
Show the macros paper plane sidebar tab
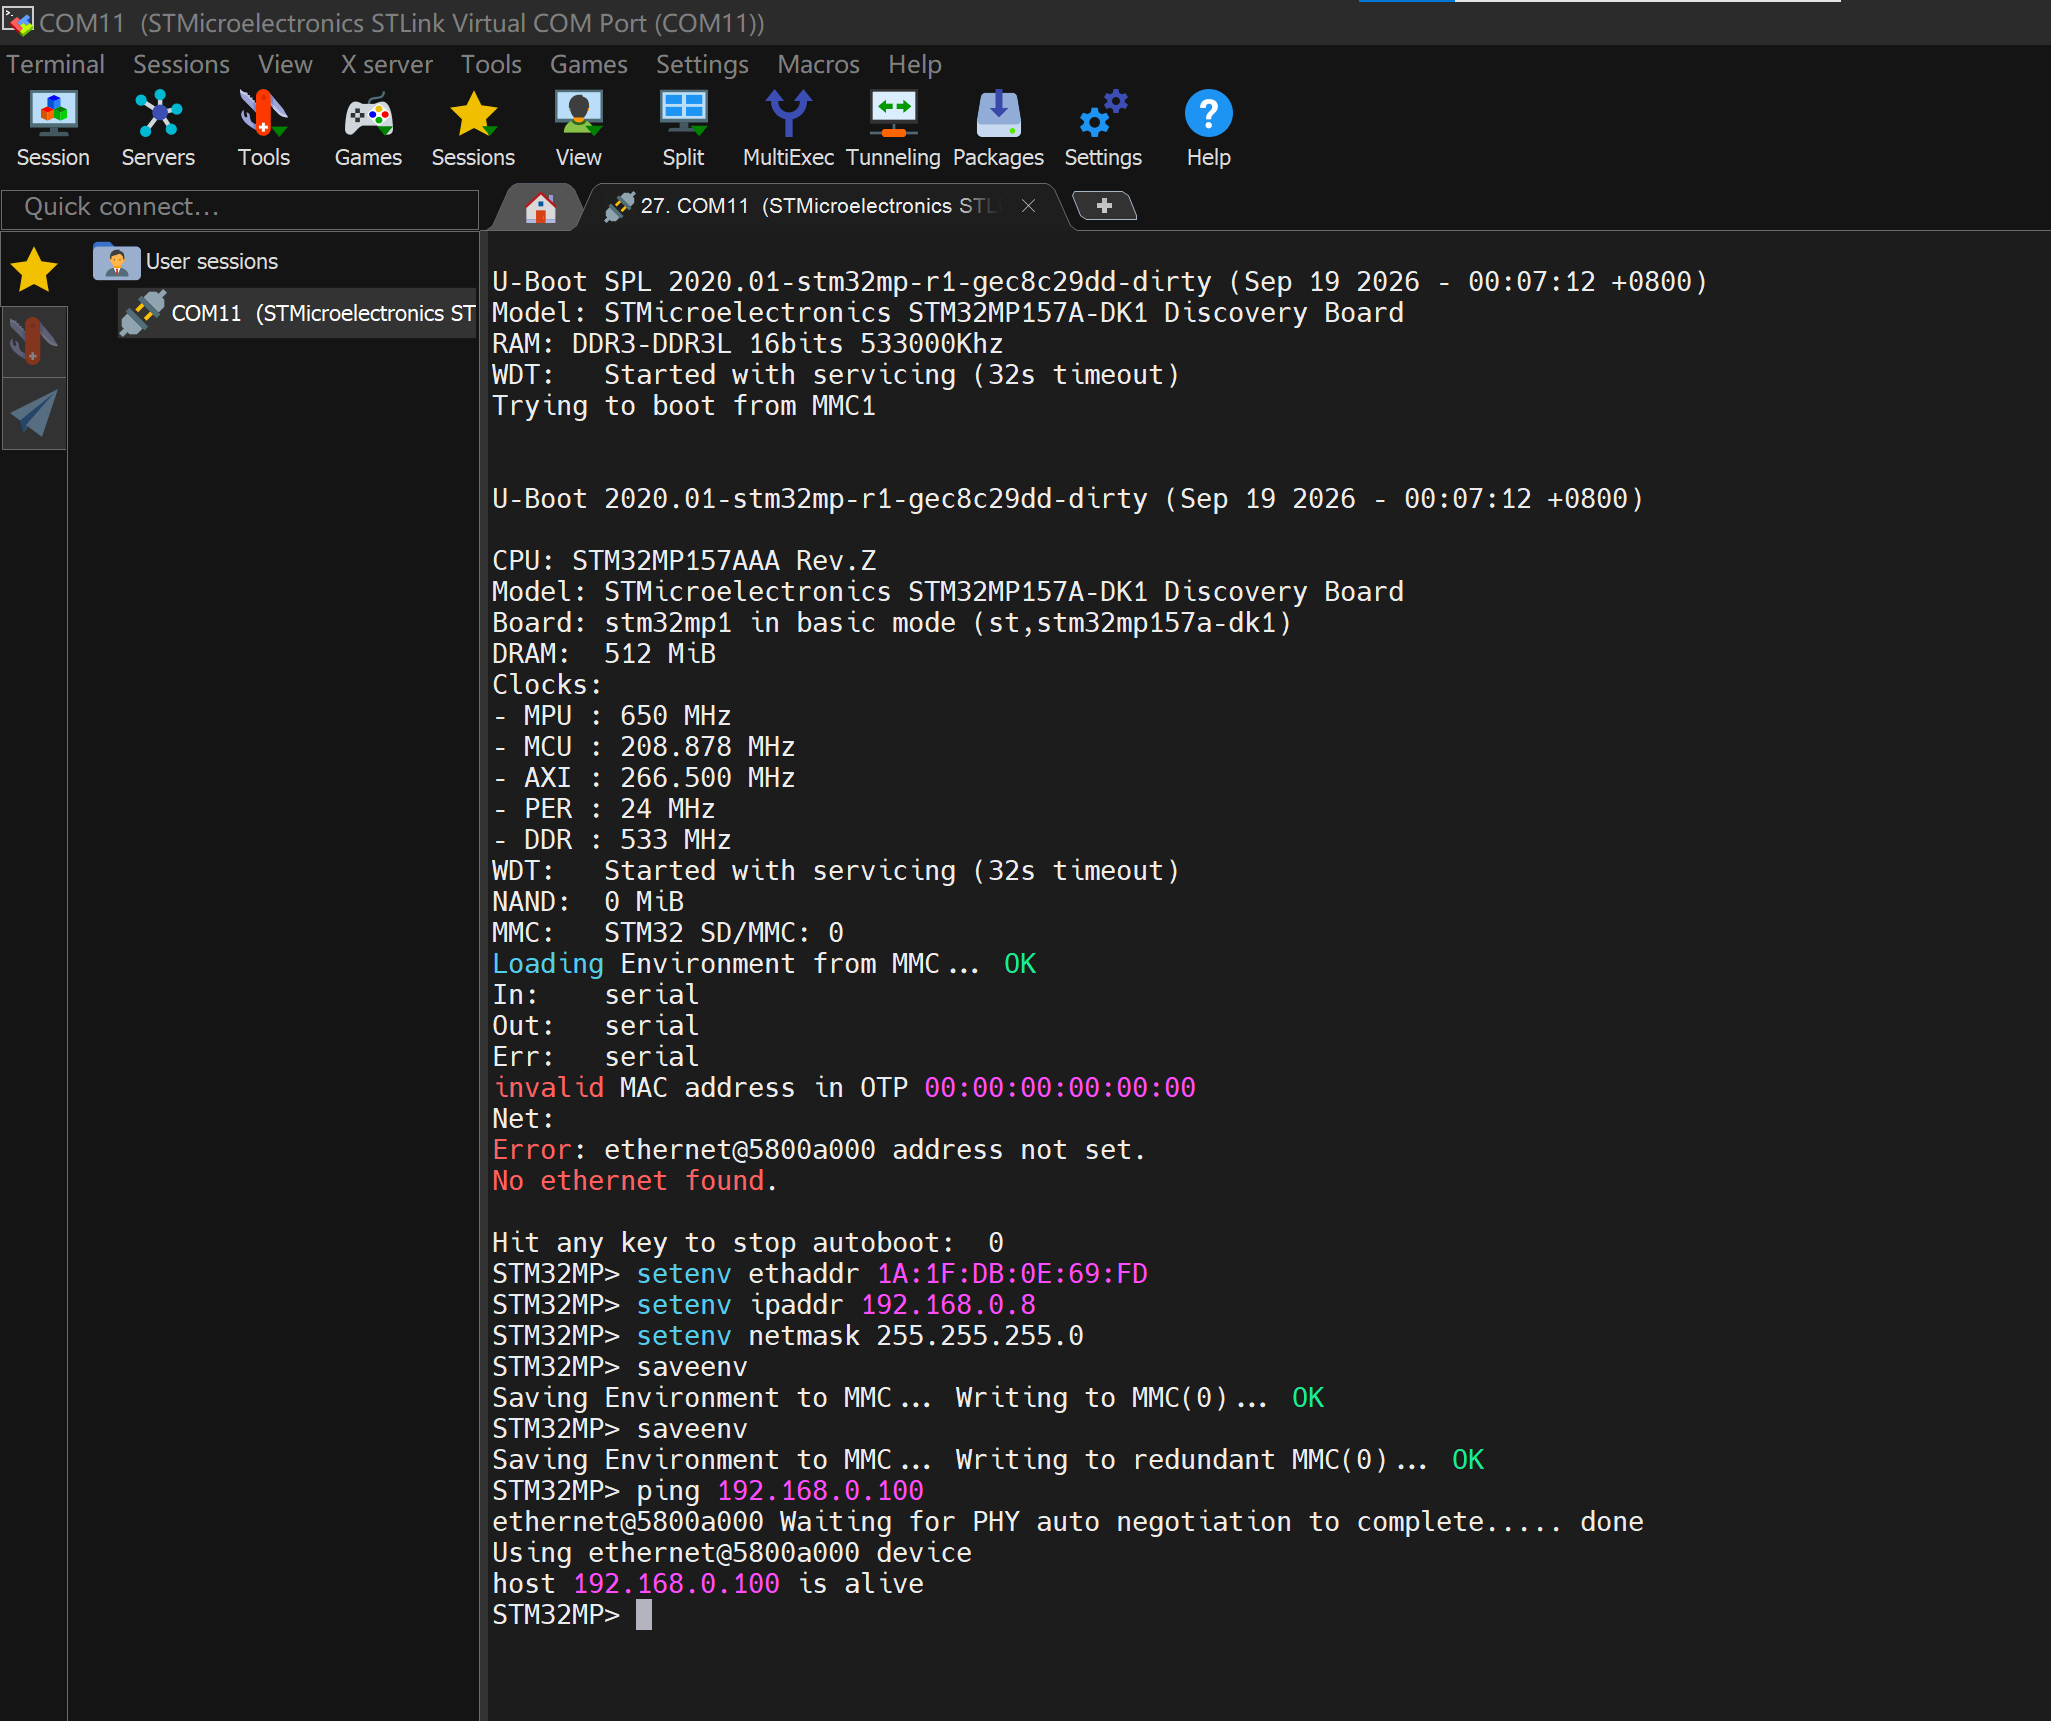point(34,414)
